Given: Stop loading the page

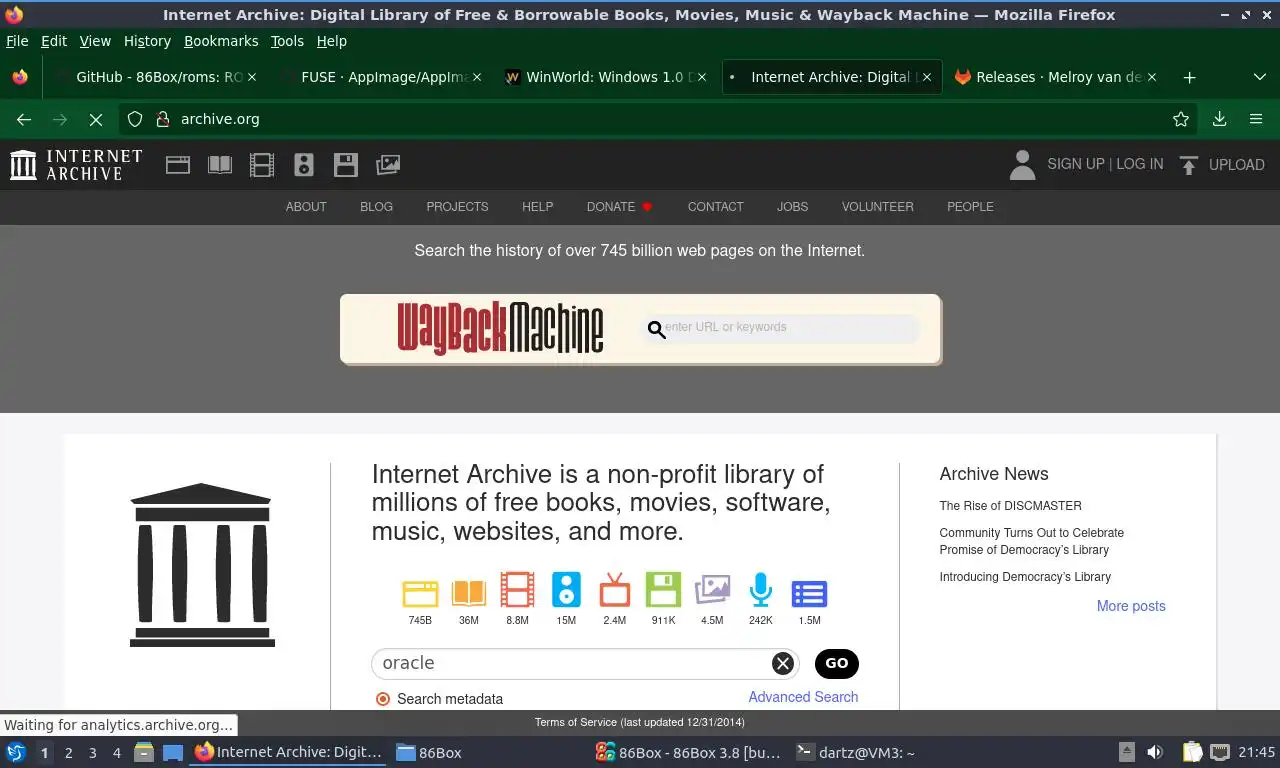Looking at the screenshot, I should pyautogui.click(x=96, y=119).
